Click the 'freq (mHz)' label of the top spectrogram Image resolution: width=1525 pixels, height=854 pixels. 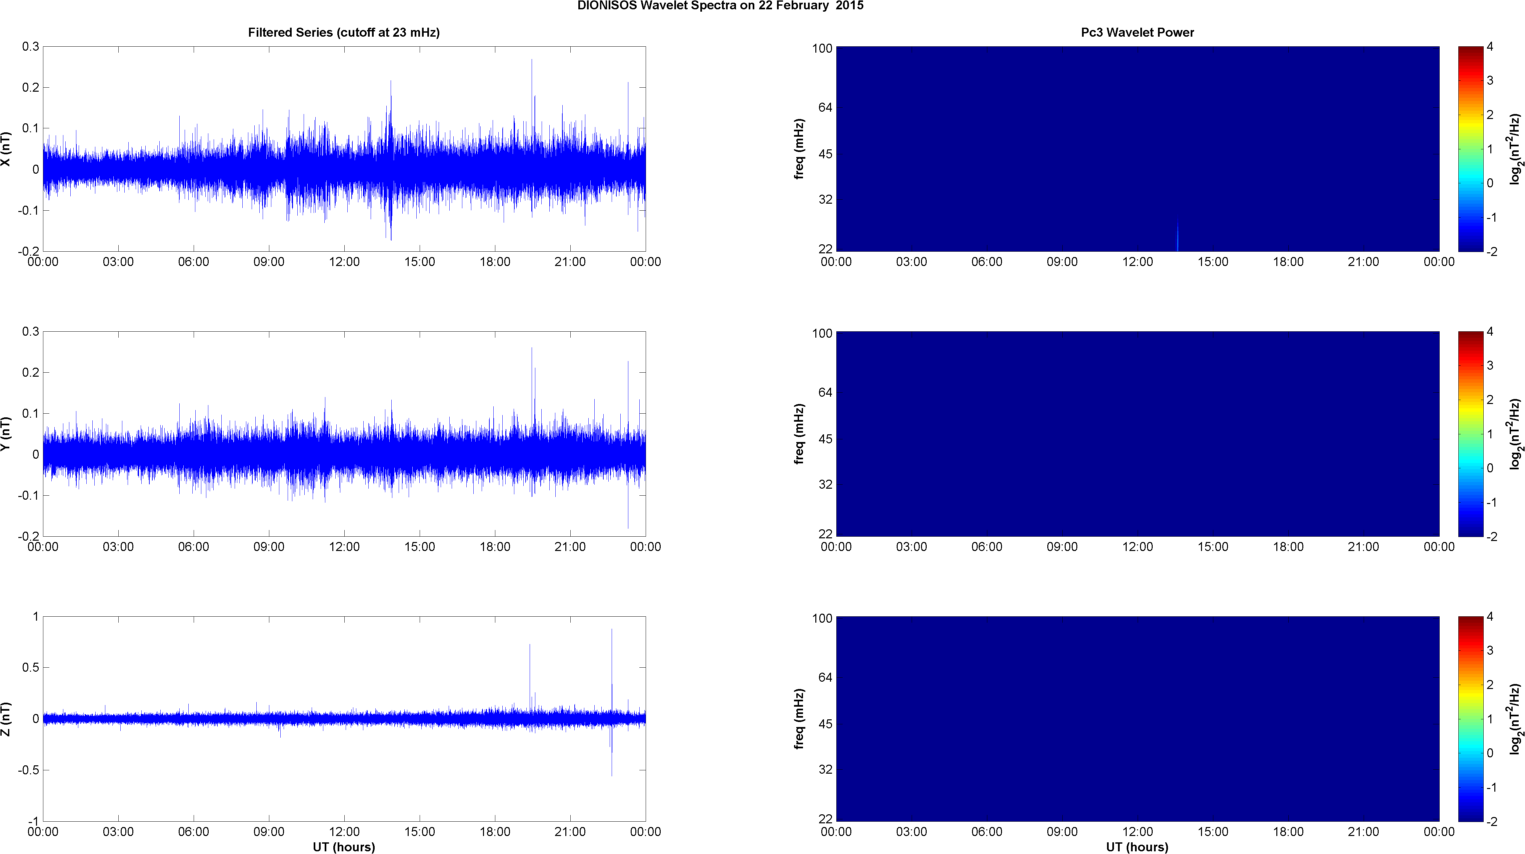tap(800, 149)
